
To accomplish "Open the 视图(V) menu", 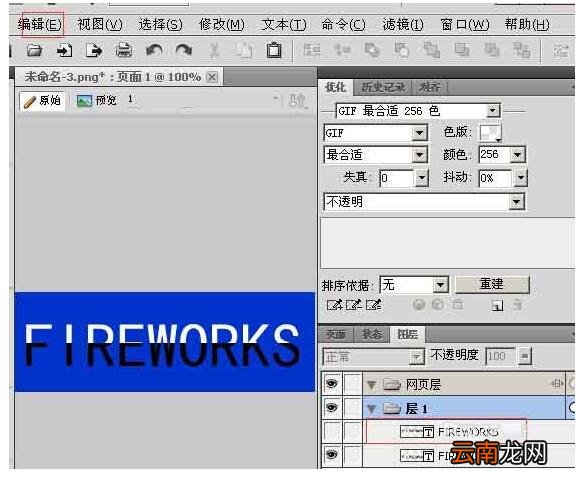I will coord(100,25).
